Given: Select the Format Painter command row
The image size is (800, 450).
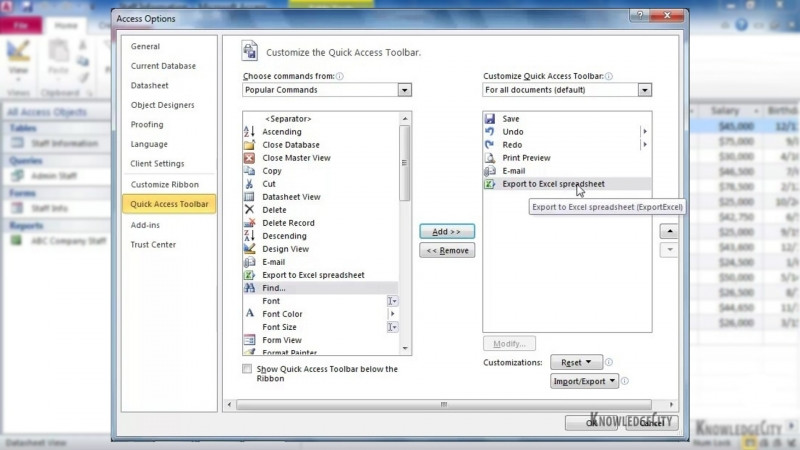Looking at the screenshot, I should [x=320, y=352].
